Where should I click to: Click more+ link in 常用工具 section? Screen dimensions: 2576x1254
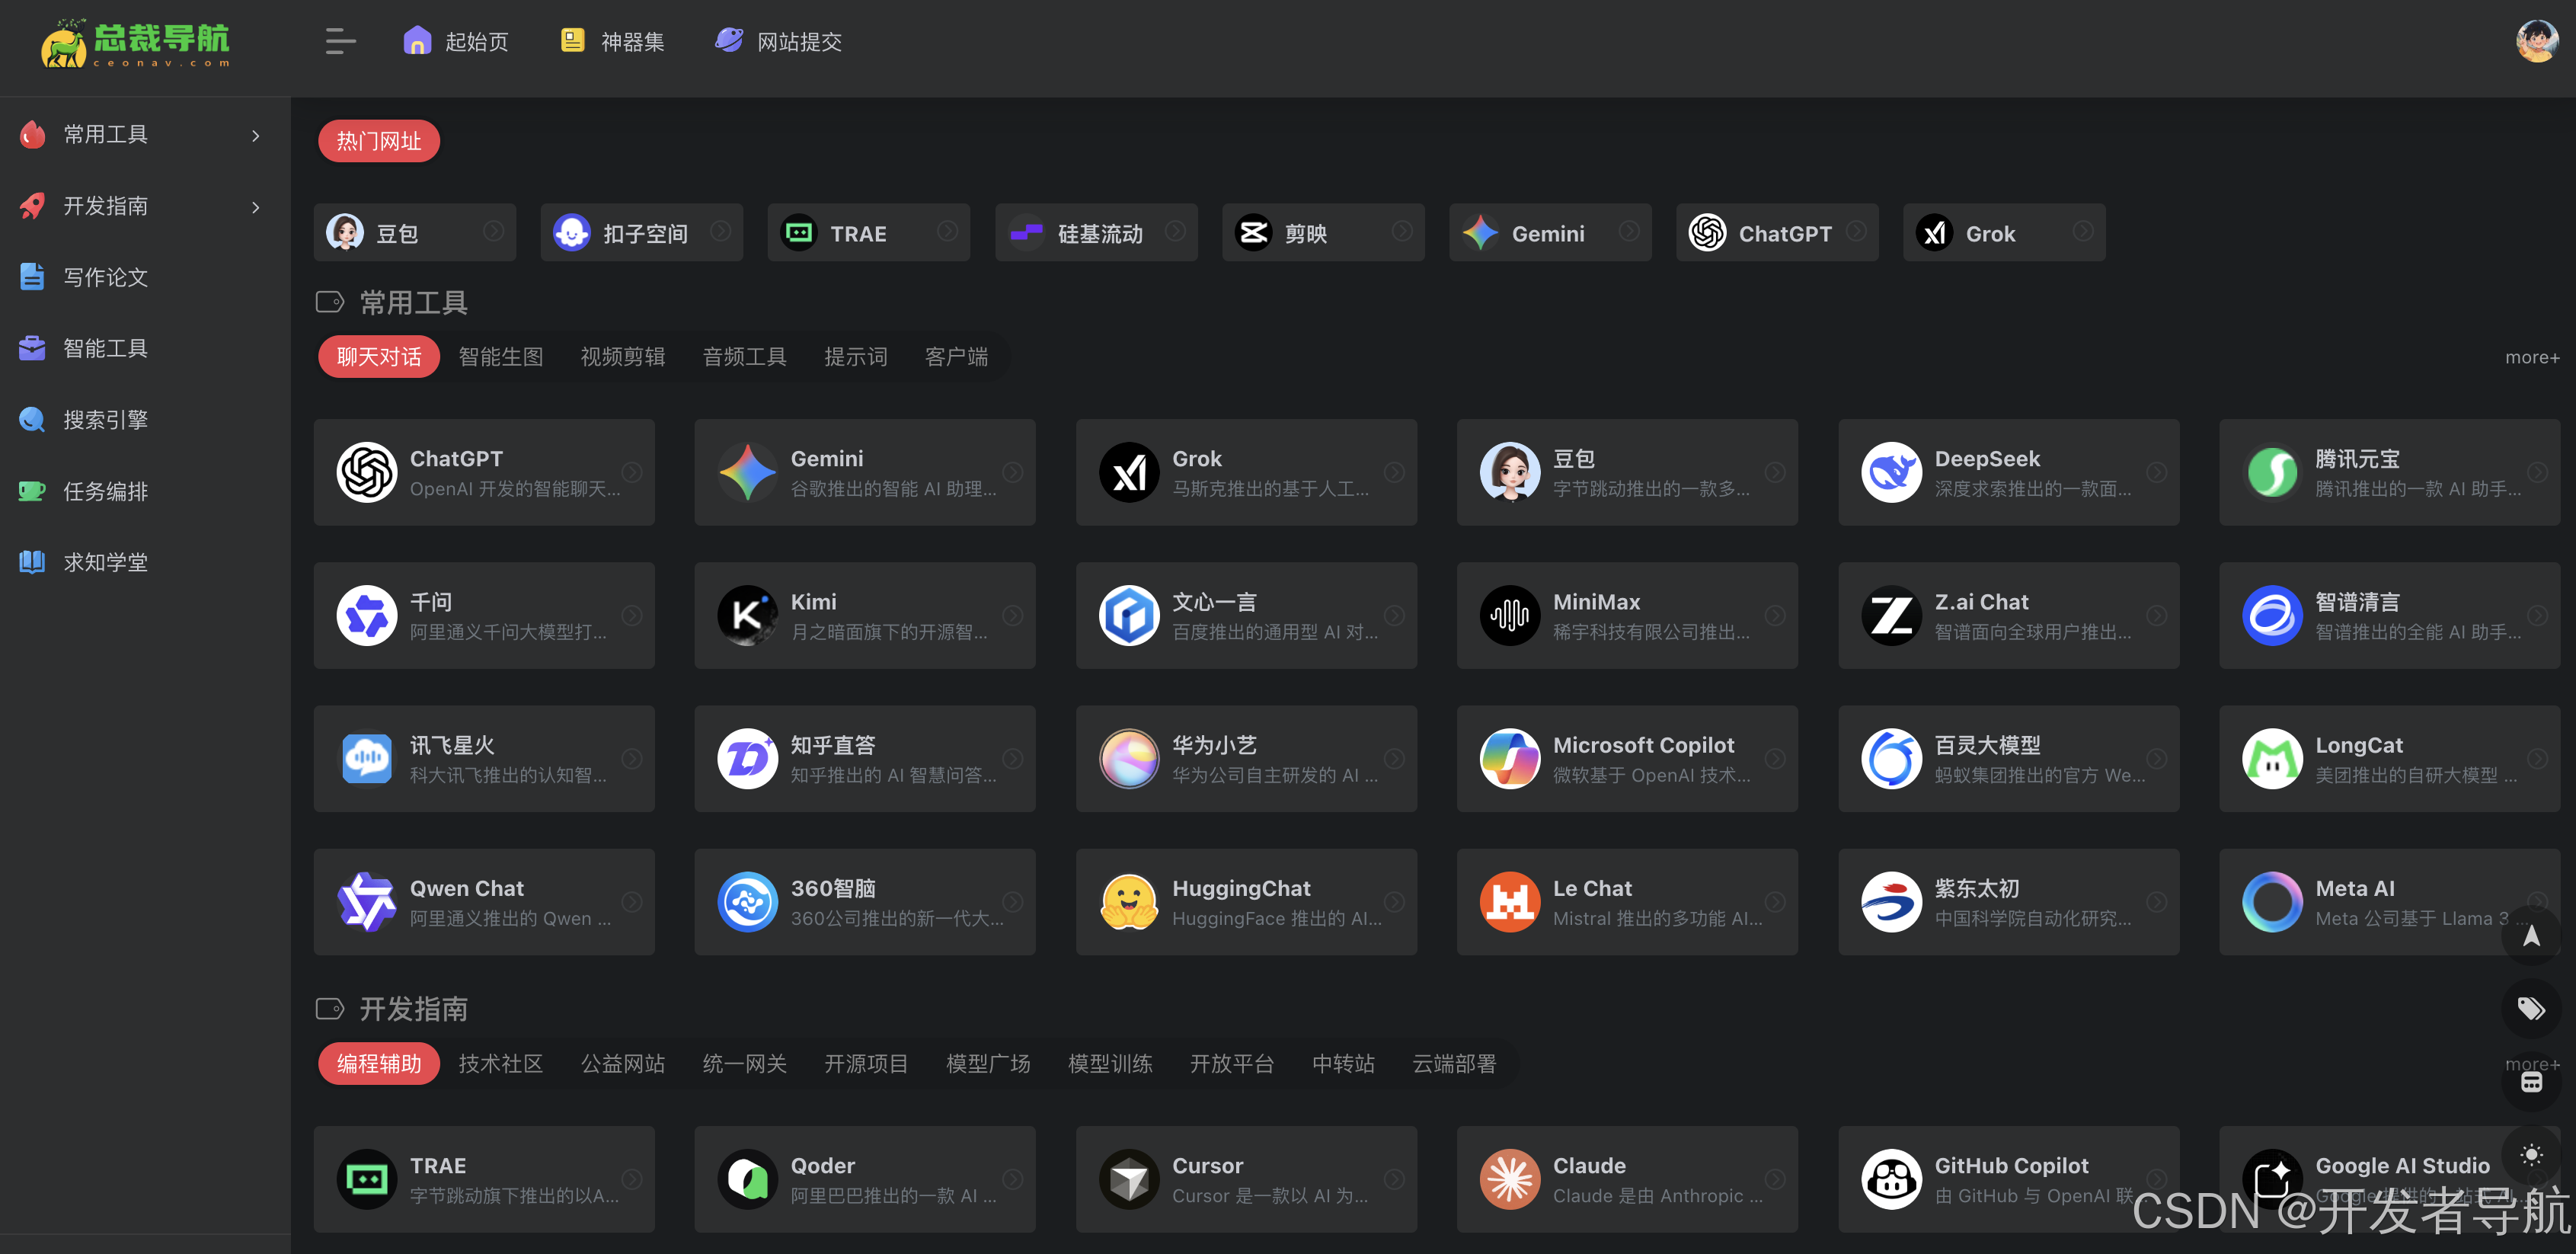coord(2532,358)
